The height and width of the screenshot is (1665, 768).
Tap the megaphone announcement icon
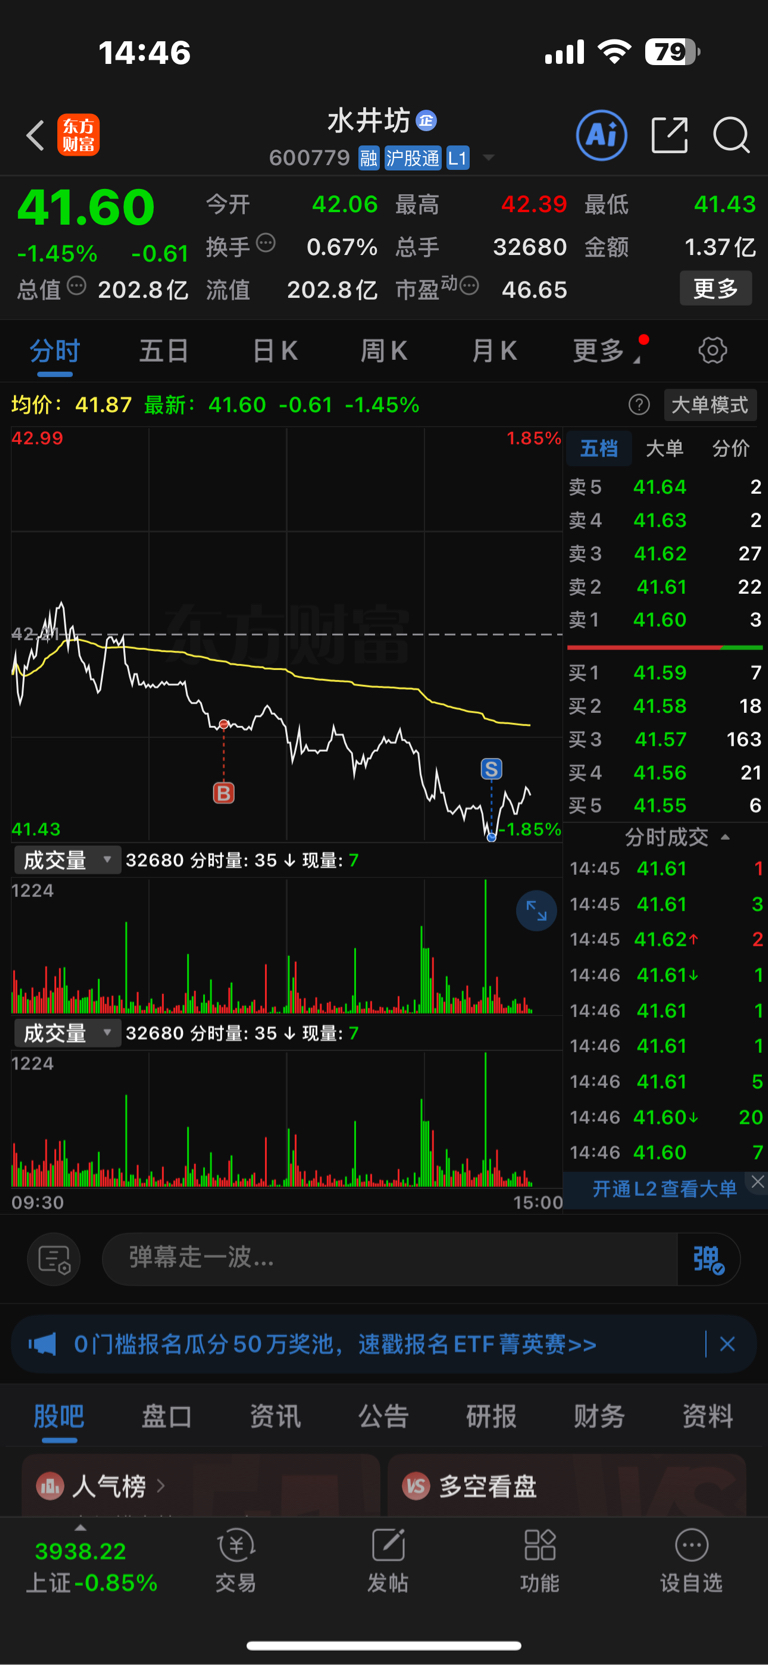[42, 1344]
